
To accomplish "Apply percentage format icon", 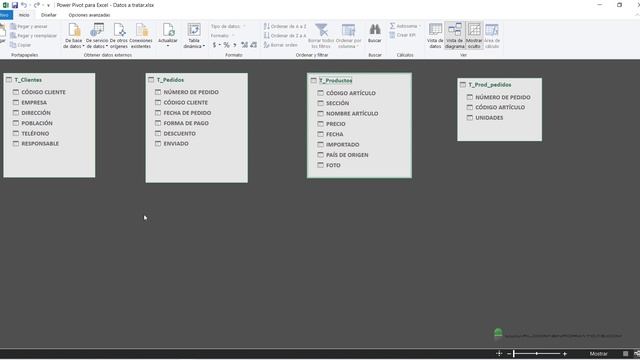I will [227, 45].
